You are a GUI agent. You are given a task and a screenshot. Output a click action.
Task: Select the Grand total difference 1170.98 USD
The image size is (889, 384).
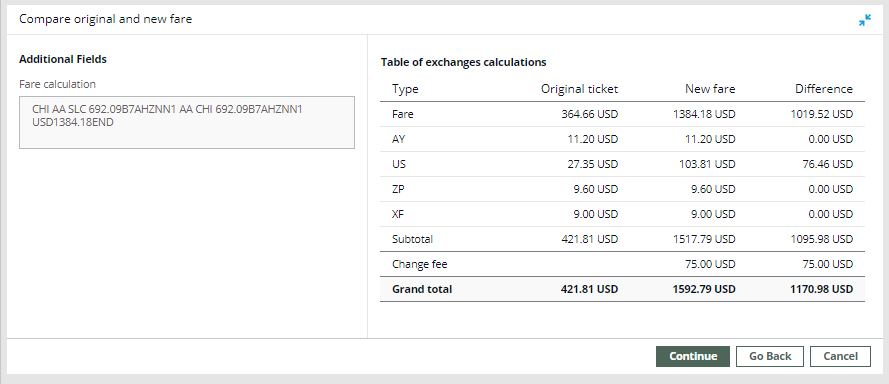[822, 289]
